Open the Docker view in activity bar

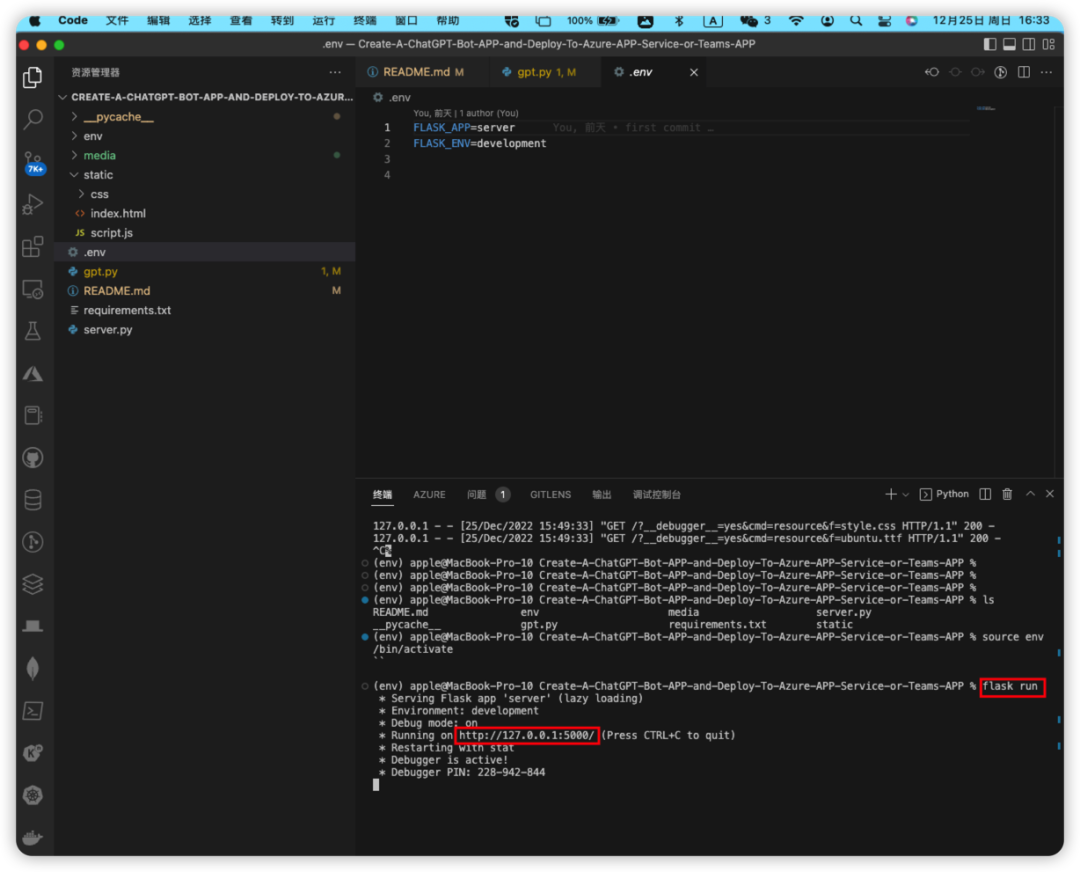[x=32, y=838]
